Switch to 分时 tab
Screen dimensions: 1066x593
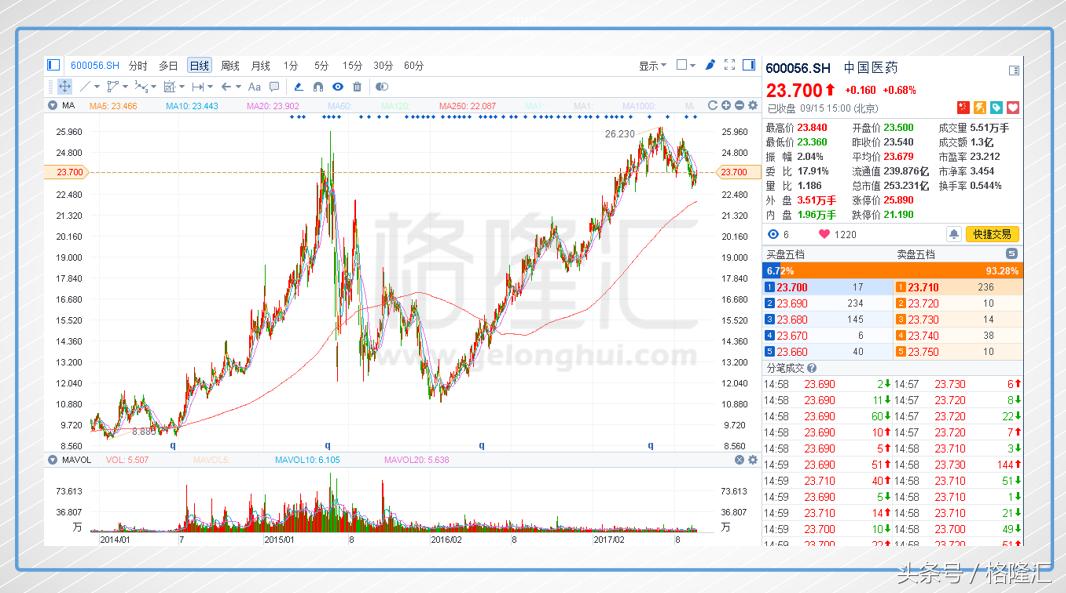(138, 65)
